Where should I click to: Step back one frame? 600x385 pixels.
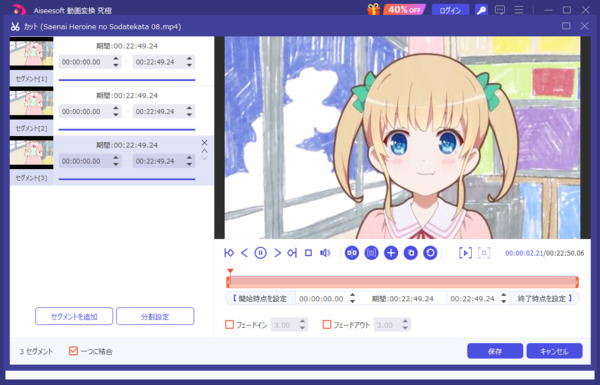(x=245, y=253)
